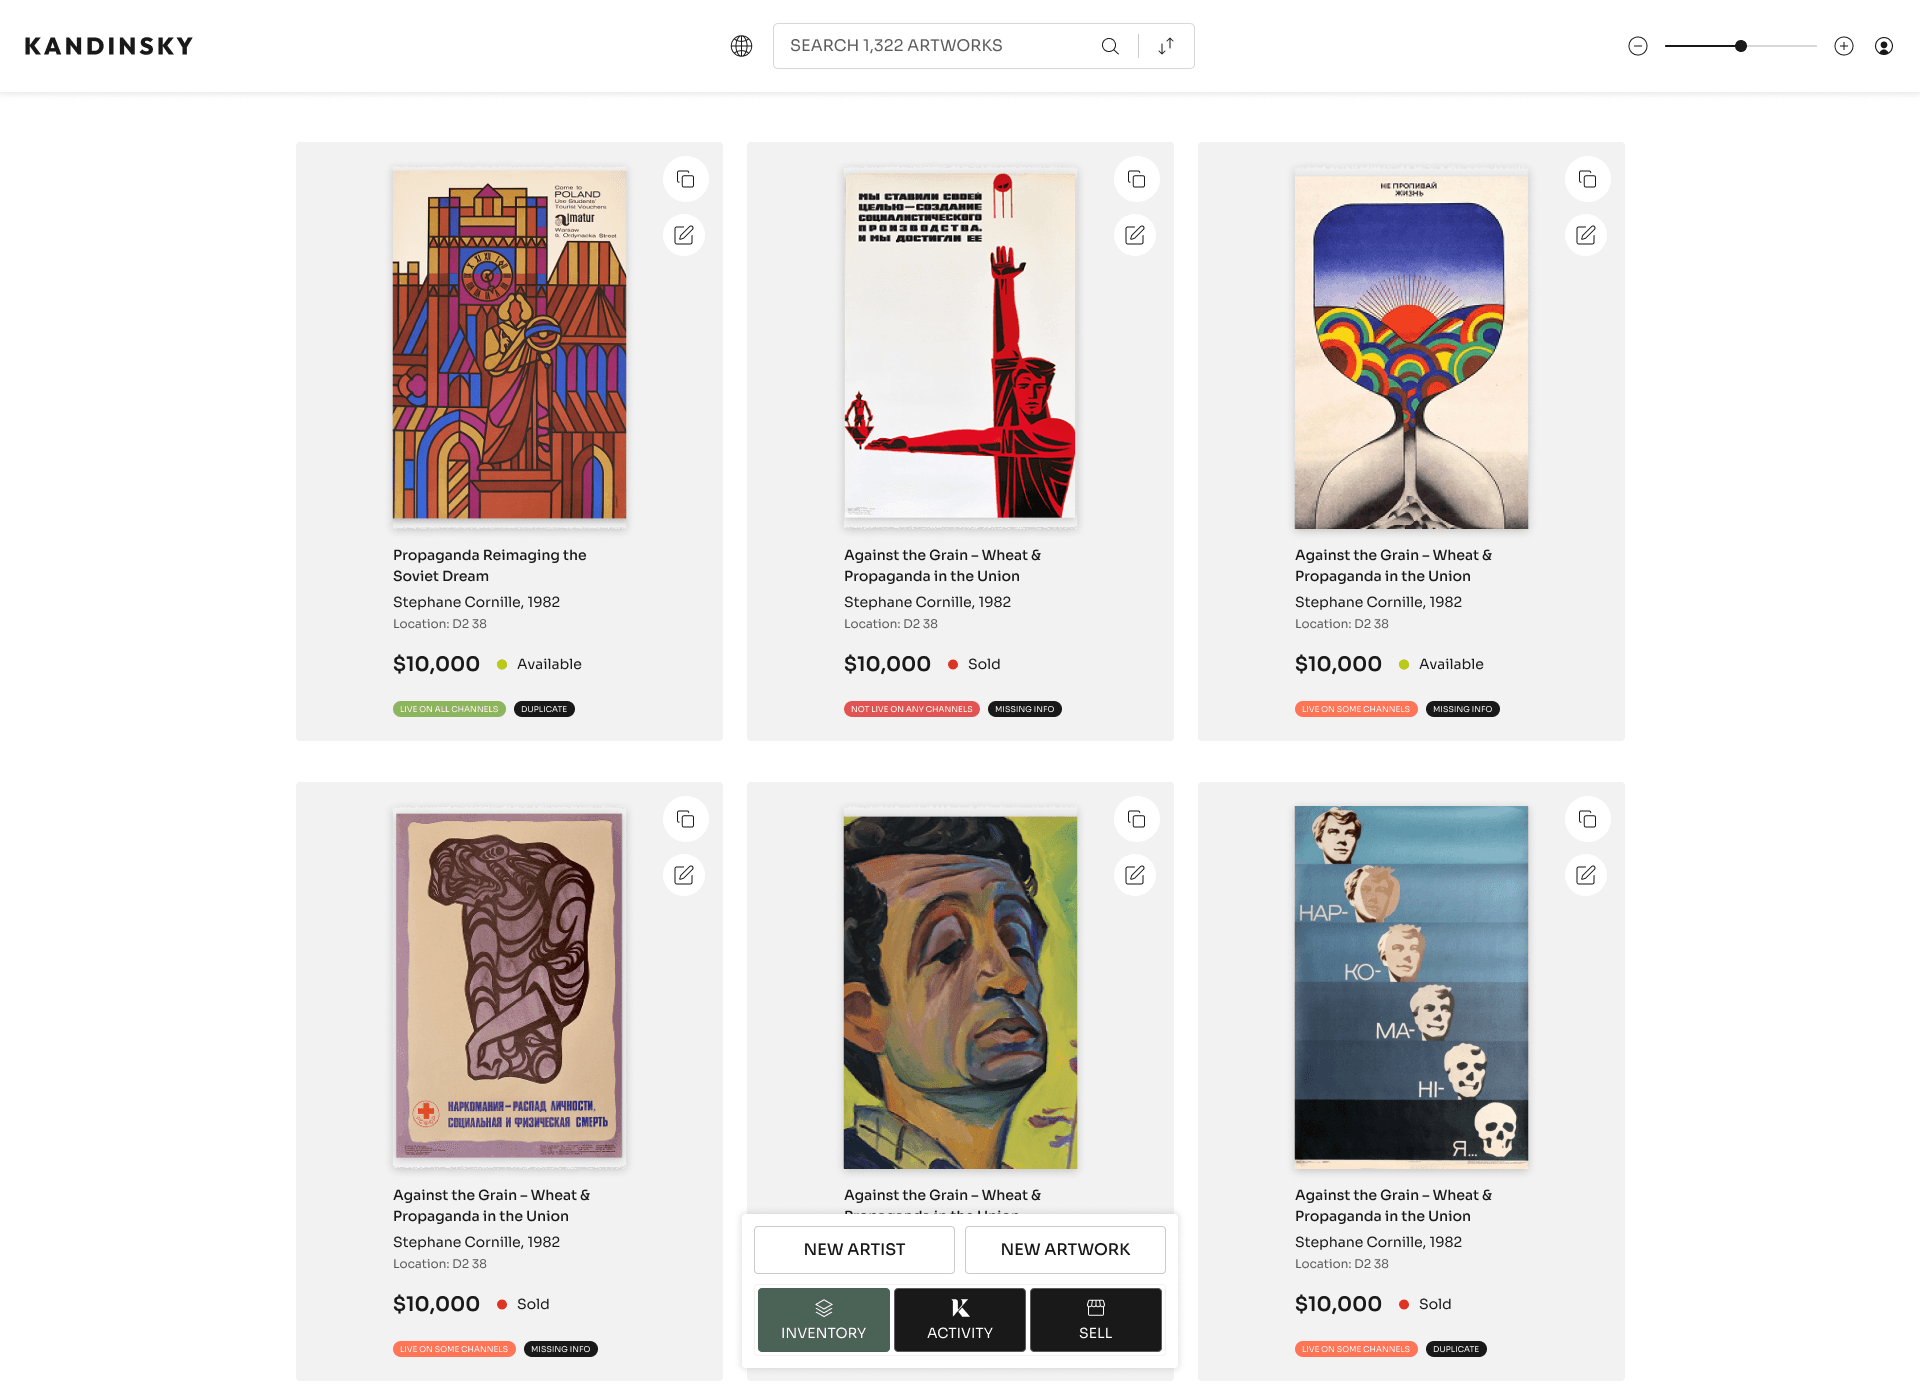Switch to the SELL tab
Screen dimensions: 1920x1398
click(1095, 1320)
